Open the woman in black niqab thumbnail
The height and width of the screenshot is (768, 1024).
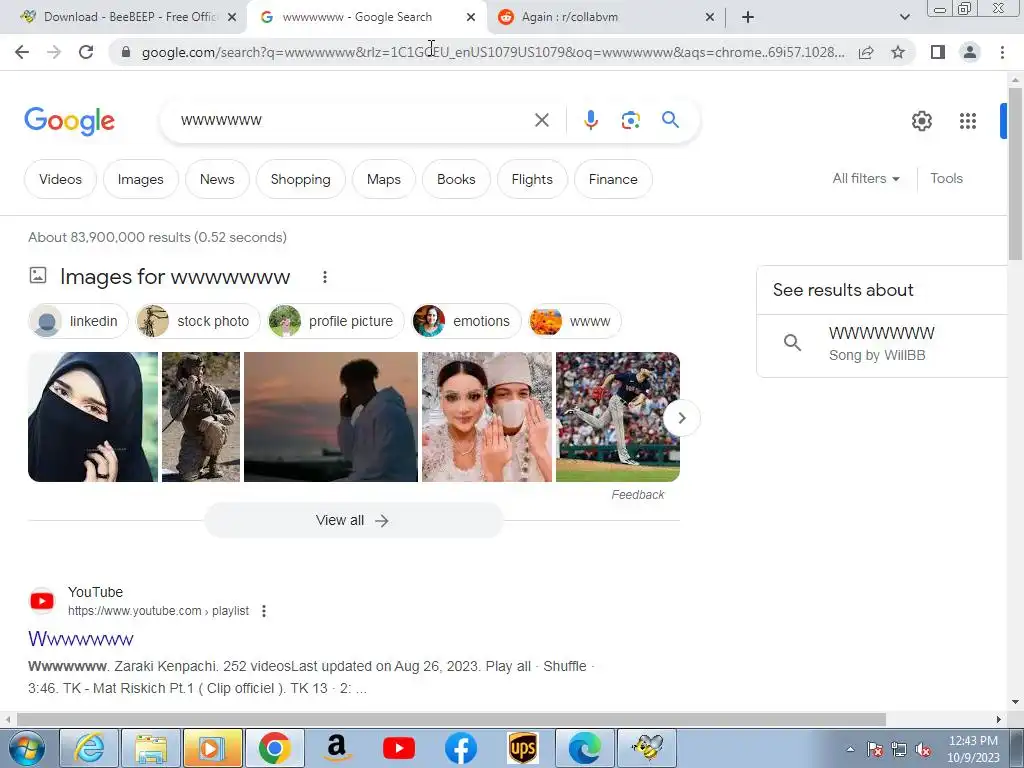pos(93,417)
